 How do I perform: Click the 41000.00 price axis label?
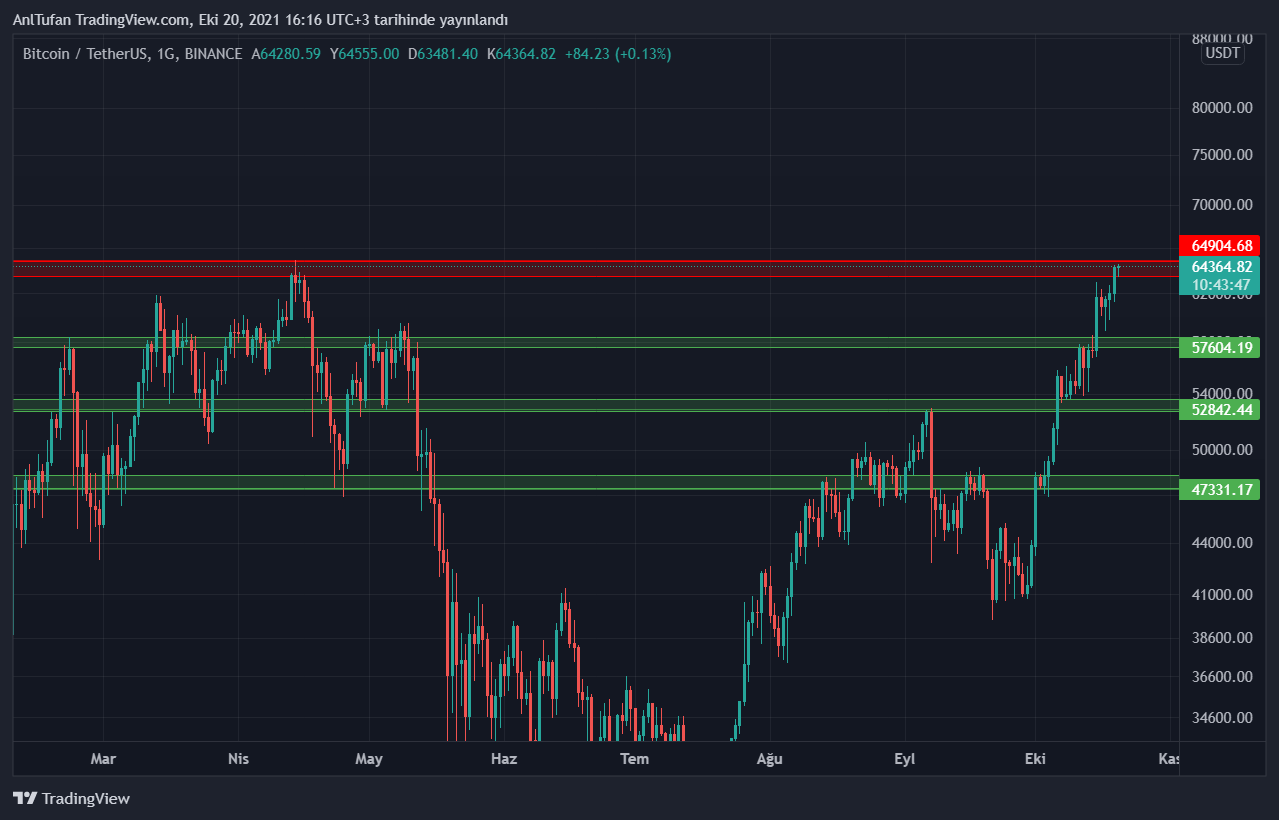1220,595
